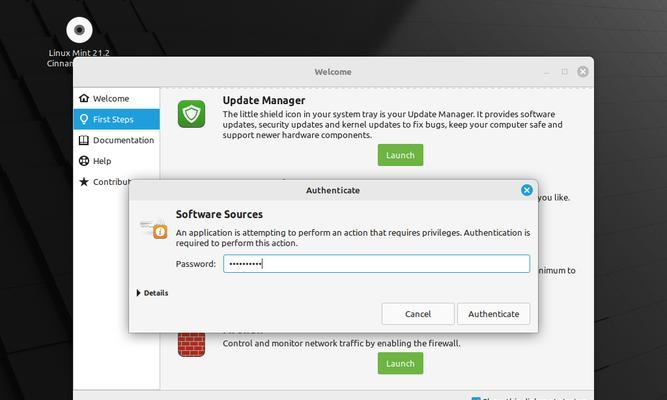Cancel the authentication request
667x400 pixels.
pos(418,314)
